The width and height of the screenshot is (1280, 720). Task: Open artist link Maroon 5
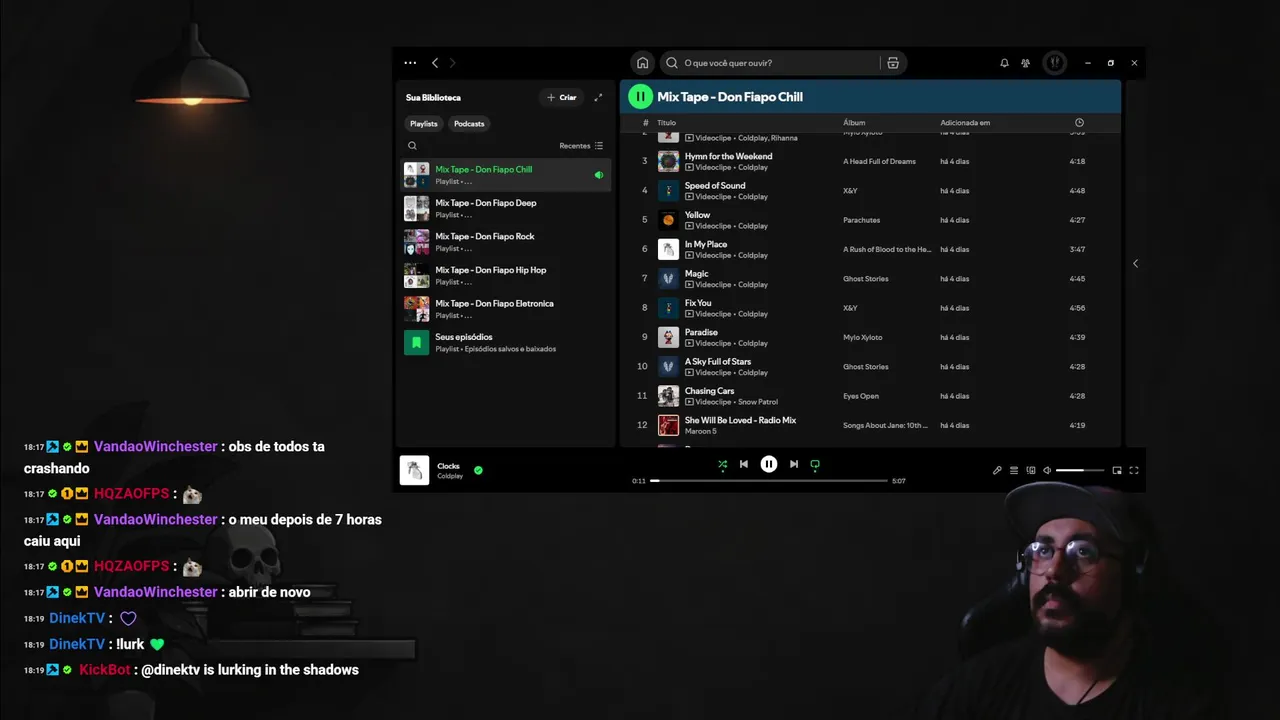coord(701,431)
